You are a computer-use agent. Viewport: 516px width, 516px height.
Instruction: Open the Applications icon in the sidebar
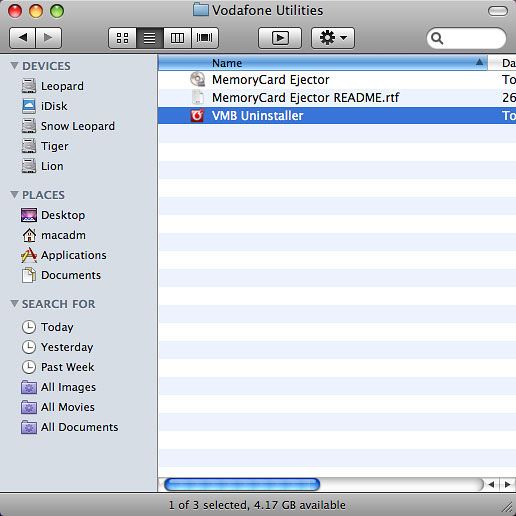point(29,255)
